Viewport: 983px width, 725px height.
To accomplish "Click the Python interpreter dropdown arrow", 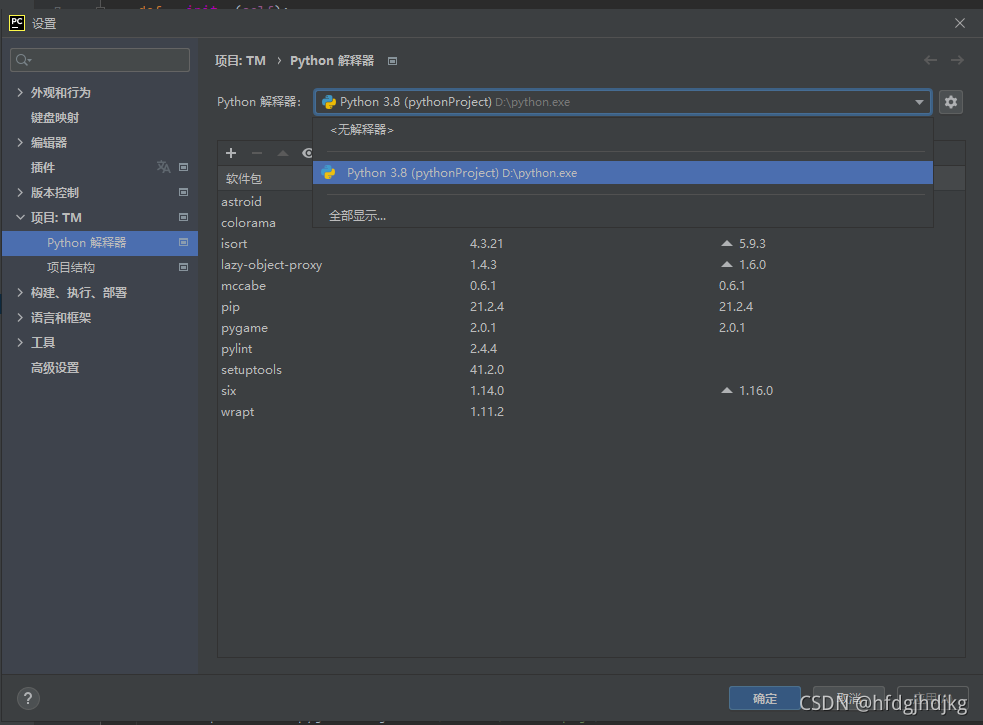I will click(x=919, y=102).
